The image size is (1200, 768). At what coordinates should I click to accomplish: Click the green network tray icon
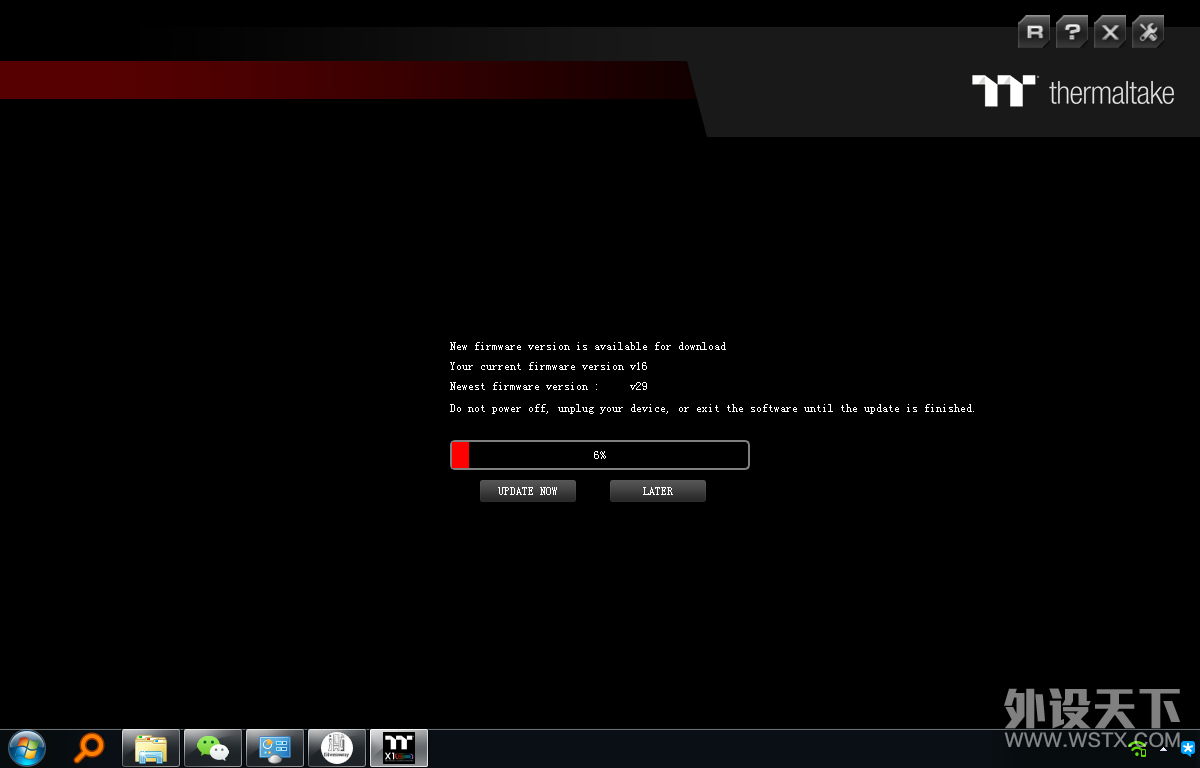tap(1138, 748)
